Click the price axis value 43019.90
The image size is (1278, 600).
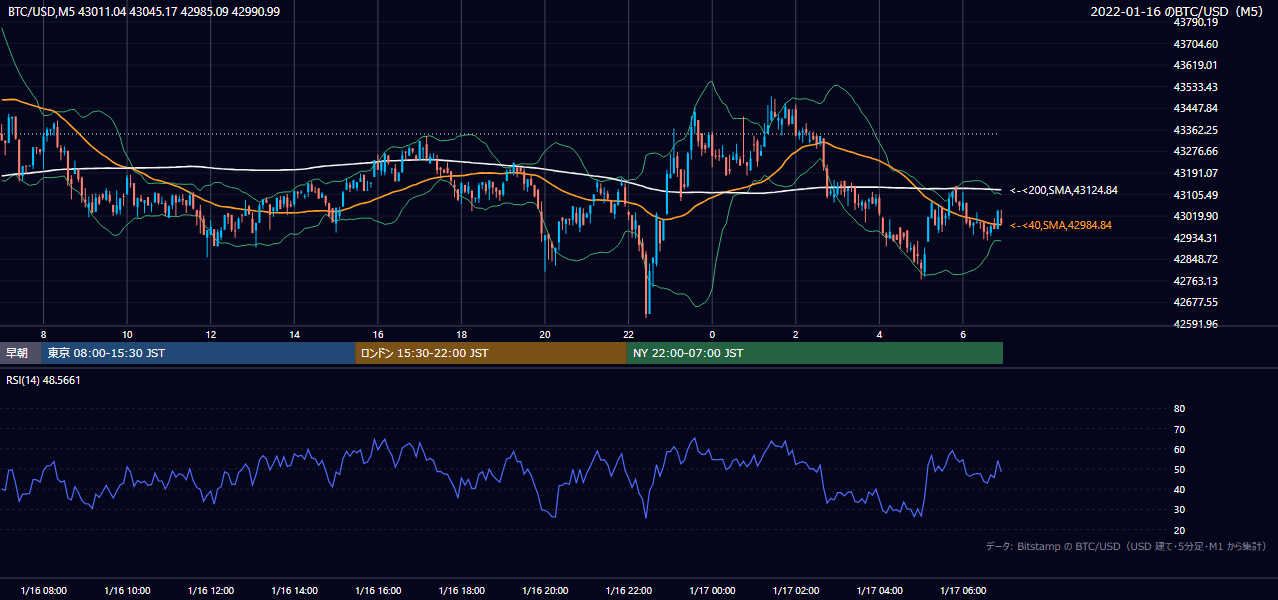coord(1195,216)
